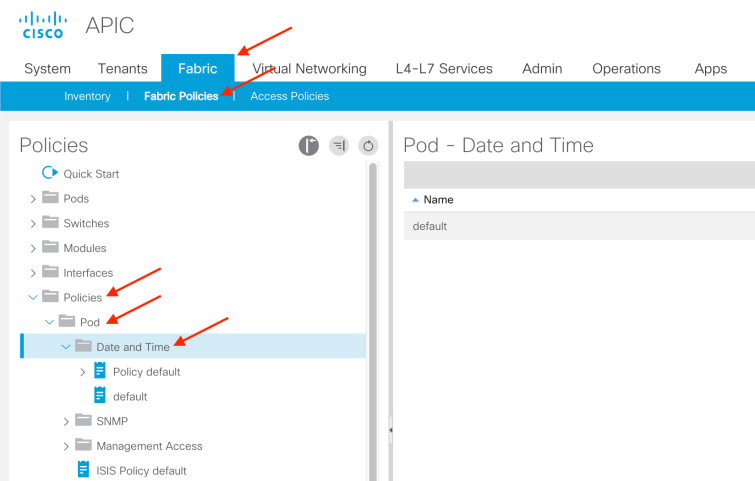Go to Access Policies submenu
The height and width of the screenshot is (481, 755).
(x=289, y=96)
